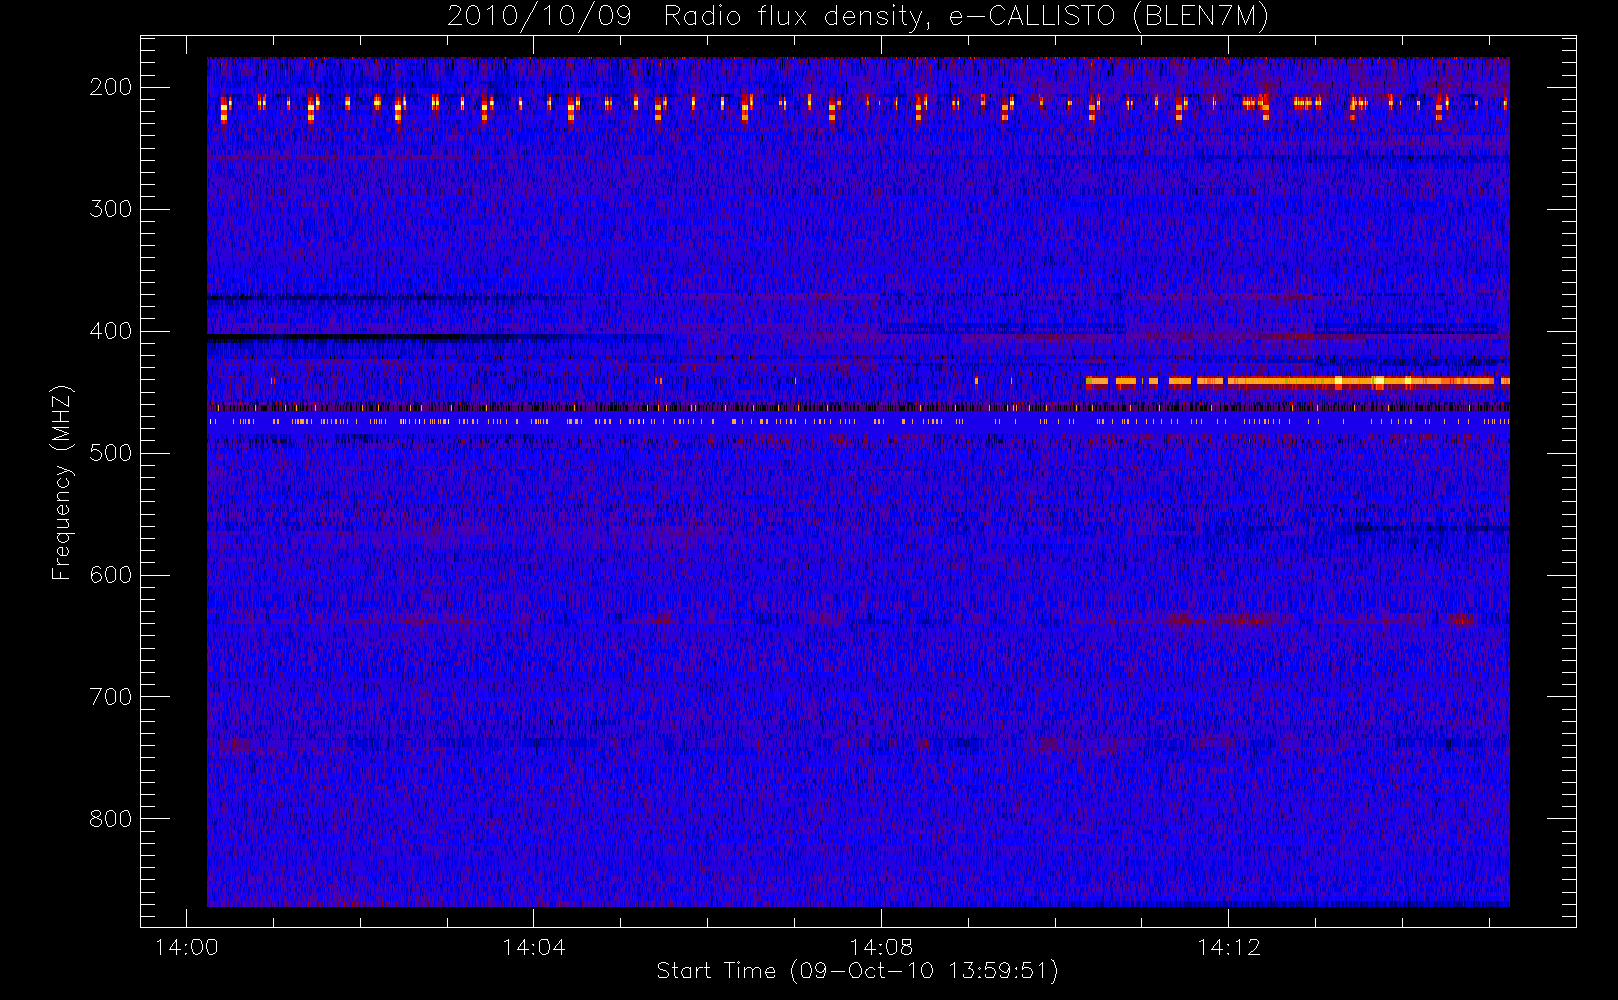The width and height of the screenshot is (1618, 1000).
Task: Click the 200 frequency tick label
Action: 111,87
